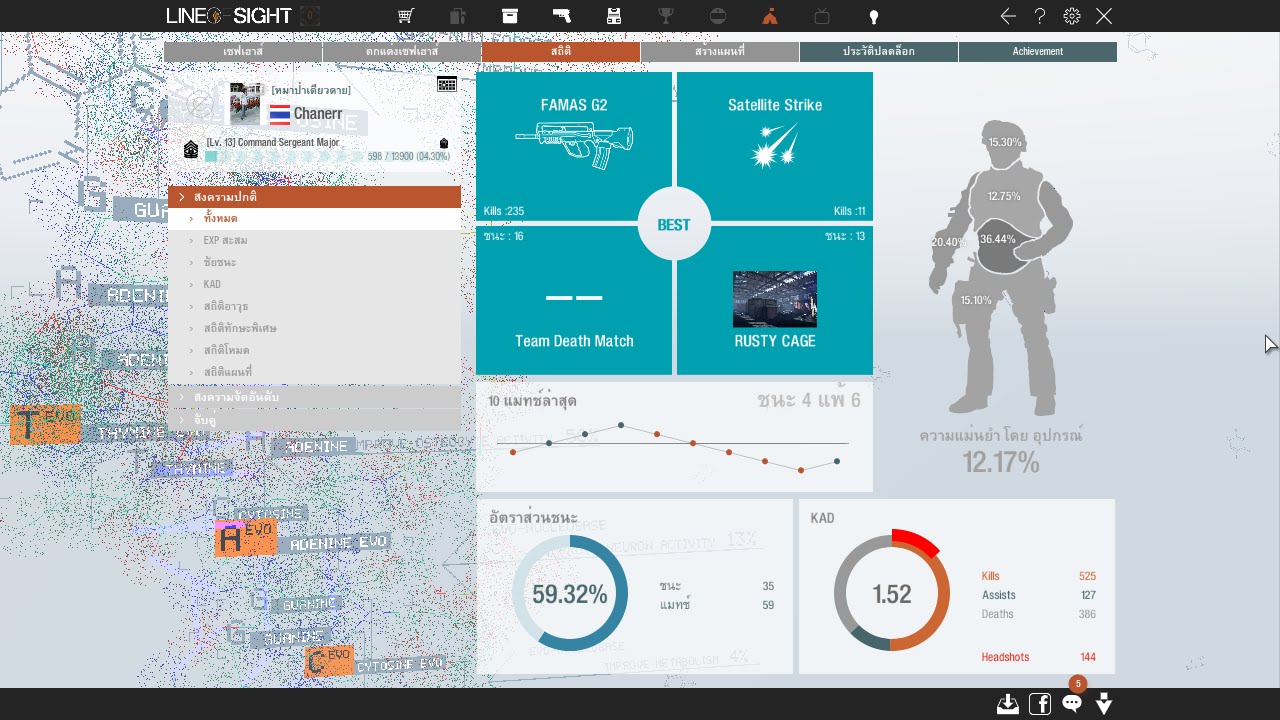Viewport: 1280px width, 720px height.
Task: Open the ประวัติปลดล็อก tab
Action: point(879,52)
